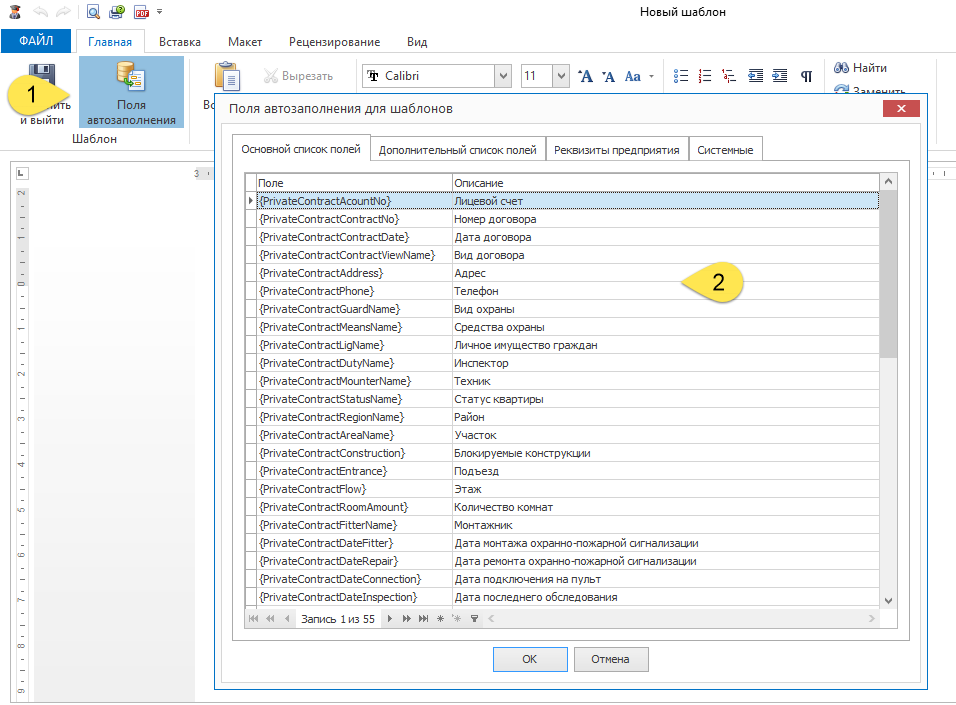Click the Отмена cancel button
Viewport: 956px width, 705px height.
pos(610,659)
